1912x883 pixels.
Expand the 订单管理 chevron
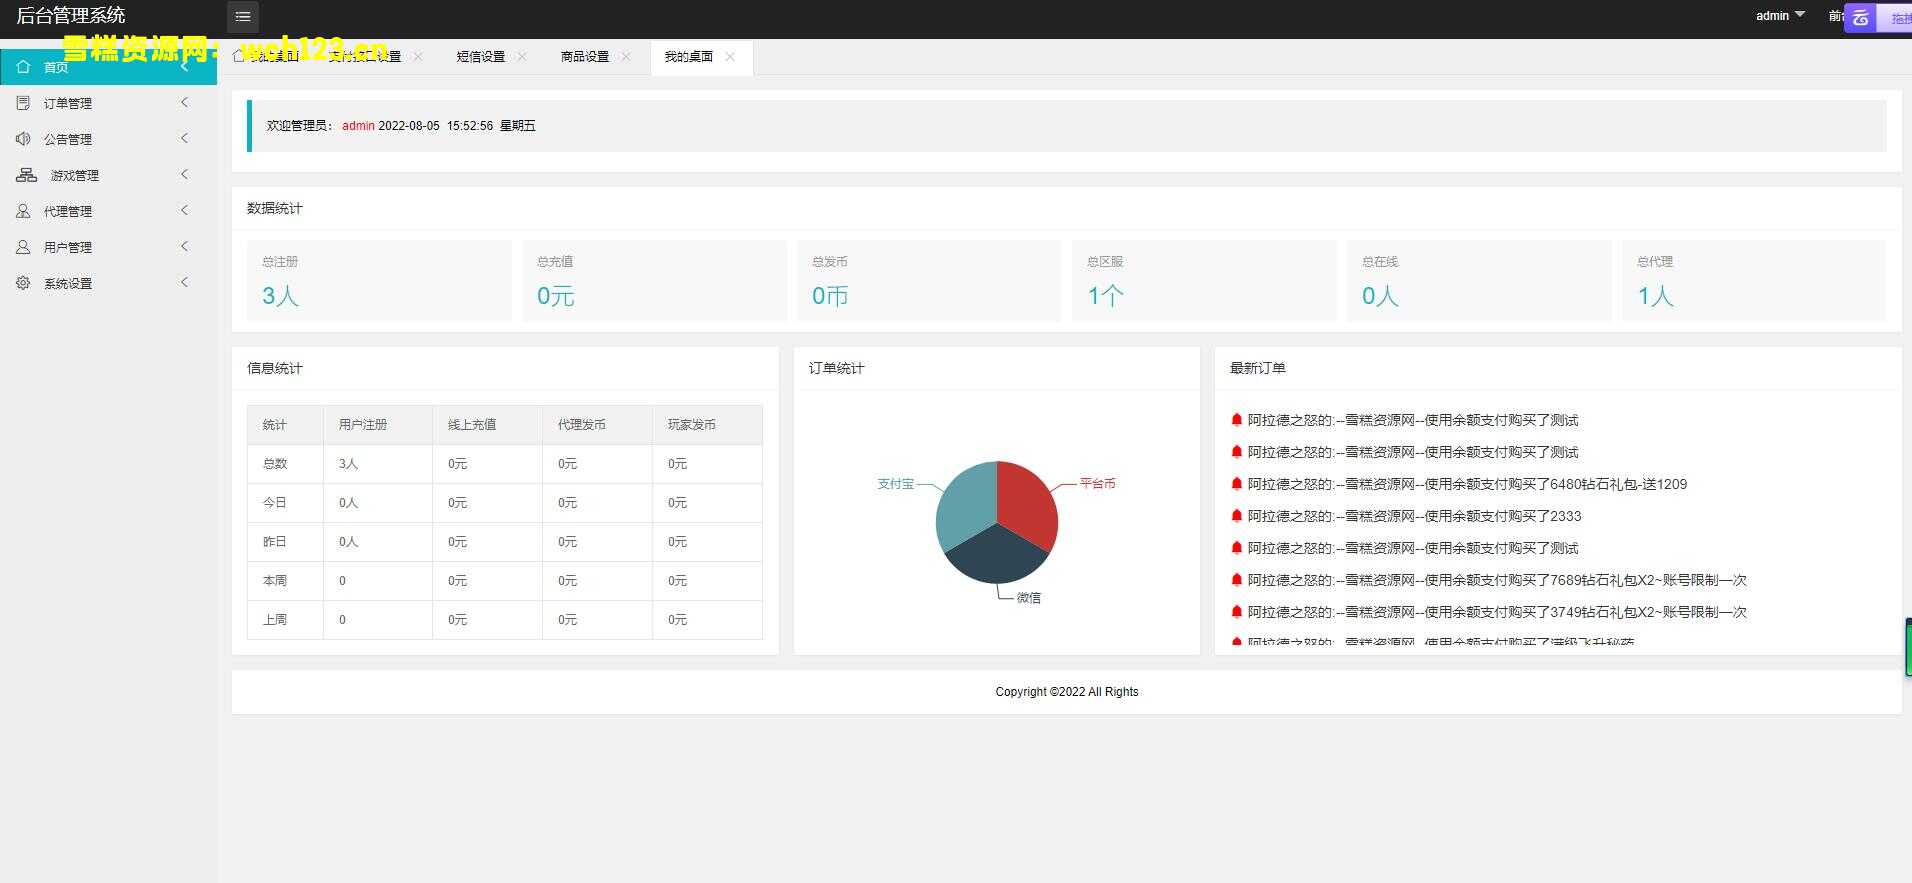(x=184, y=103)
